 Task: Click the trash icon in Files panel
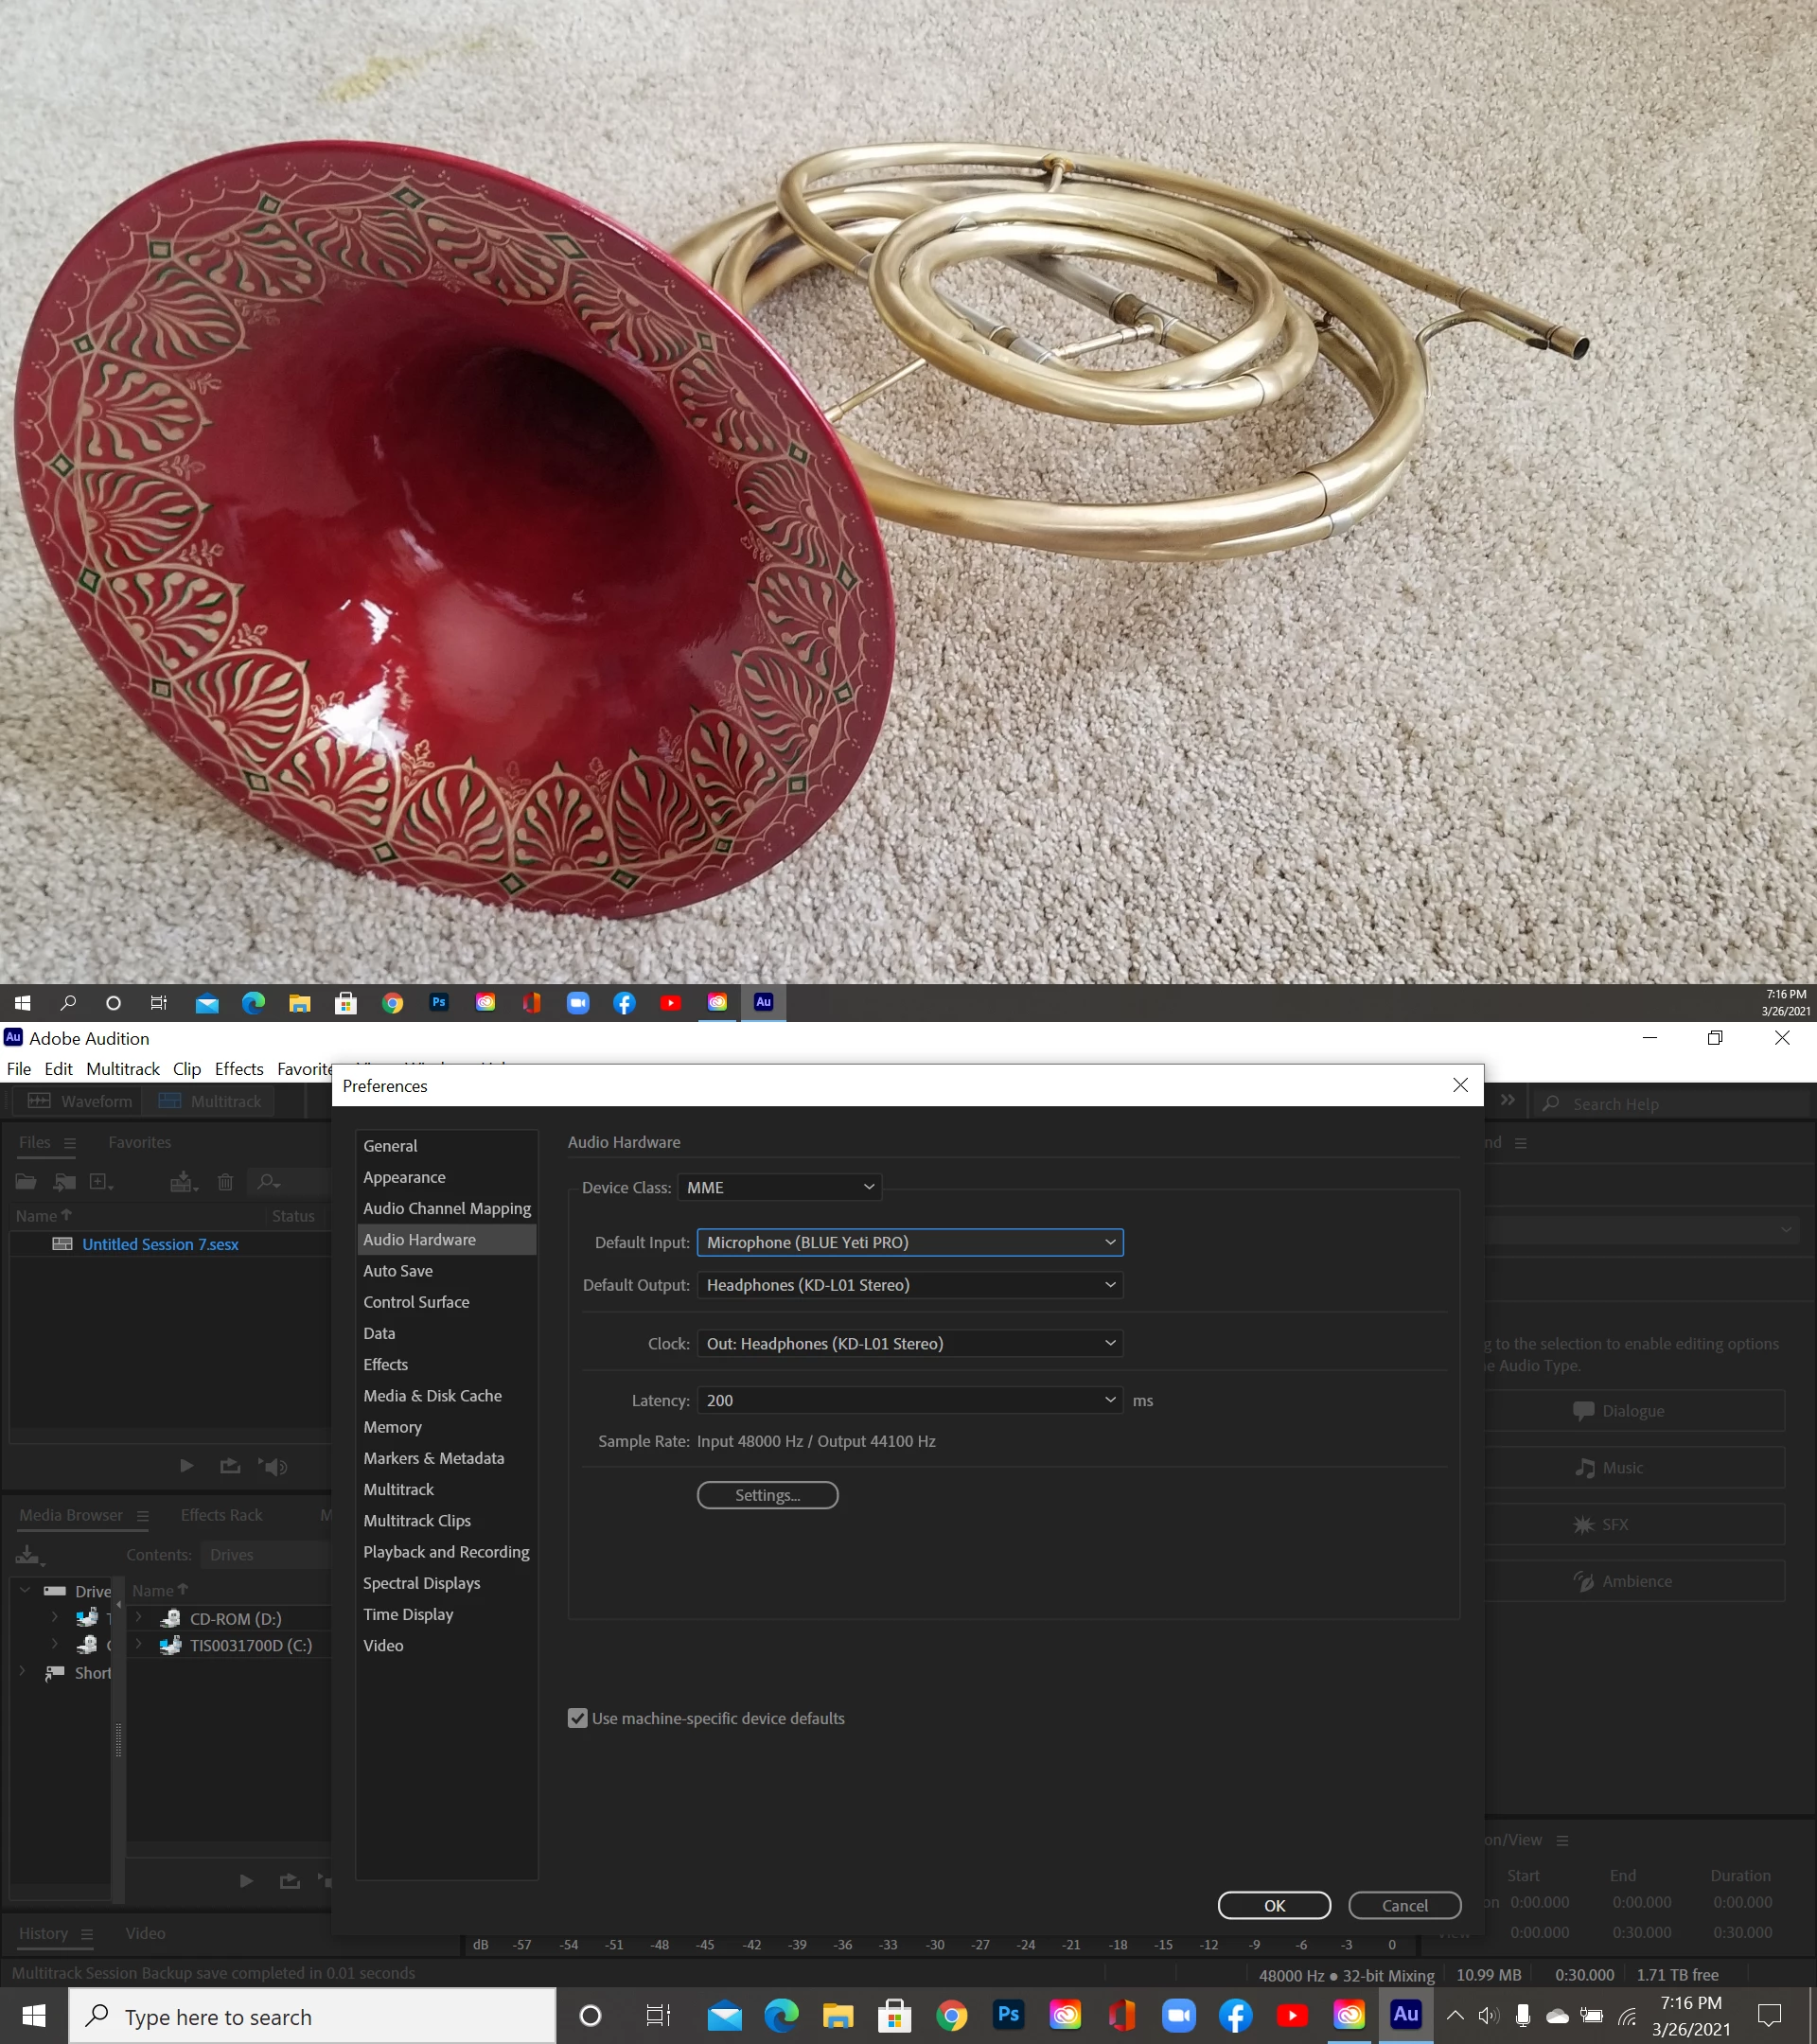(x=225, y=1182)
